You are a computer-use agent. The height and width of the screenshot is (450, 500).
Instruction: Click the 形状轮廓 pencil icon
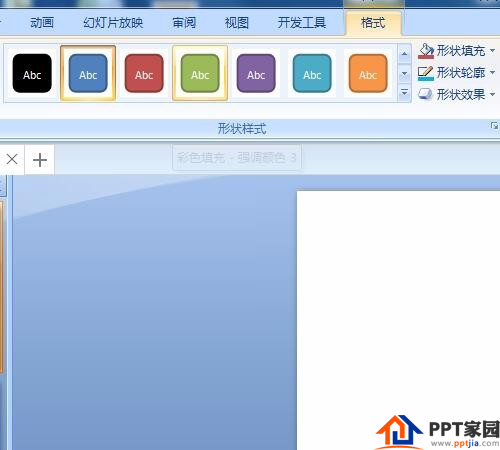point(426,73)
